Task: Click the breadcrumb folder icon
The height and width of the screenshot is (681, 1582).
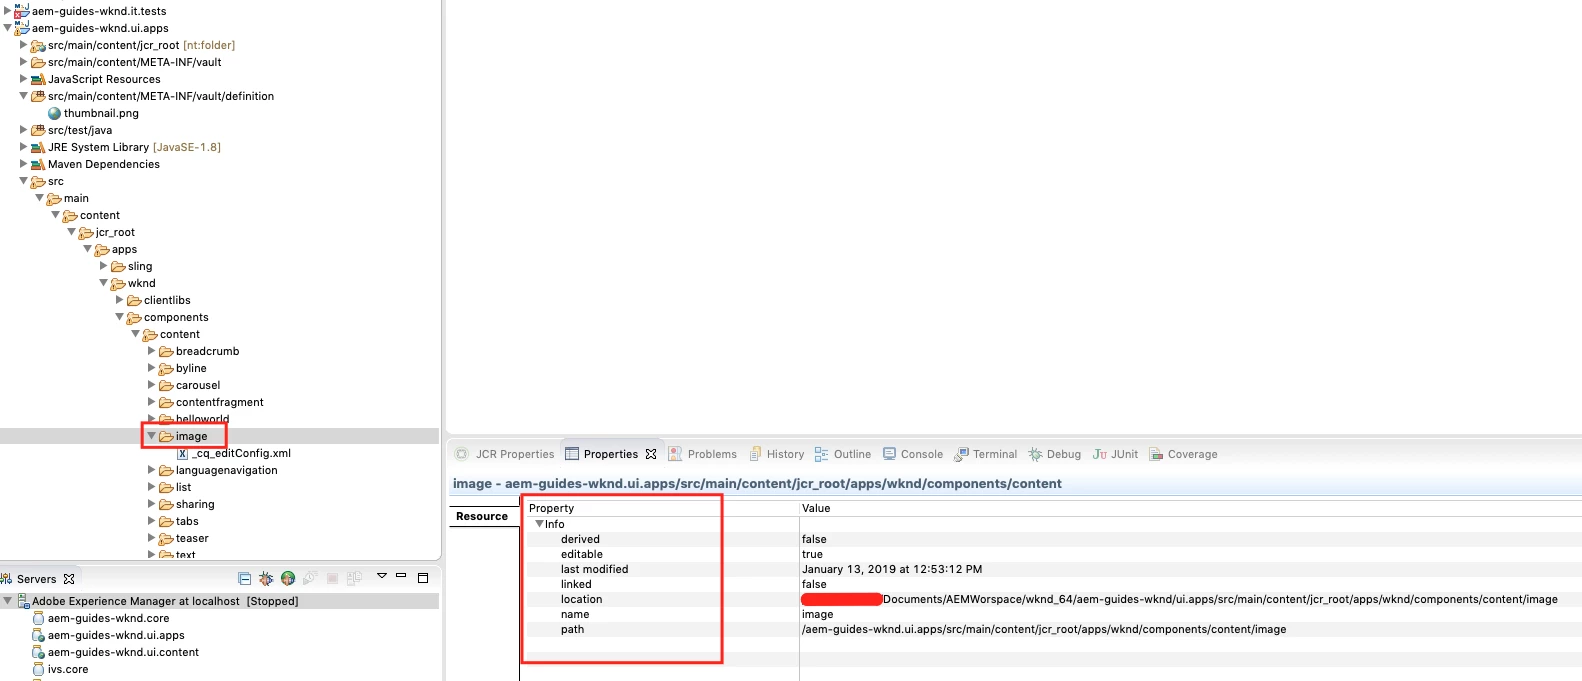Action: pos(166,351)
